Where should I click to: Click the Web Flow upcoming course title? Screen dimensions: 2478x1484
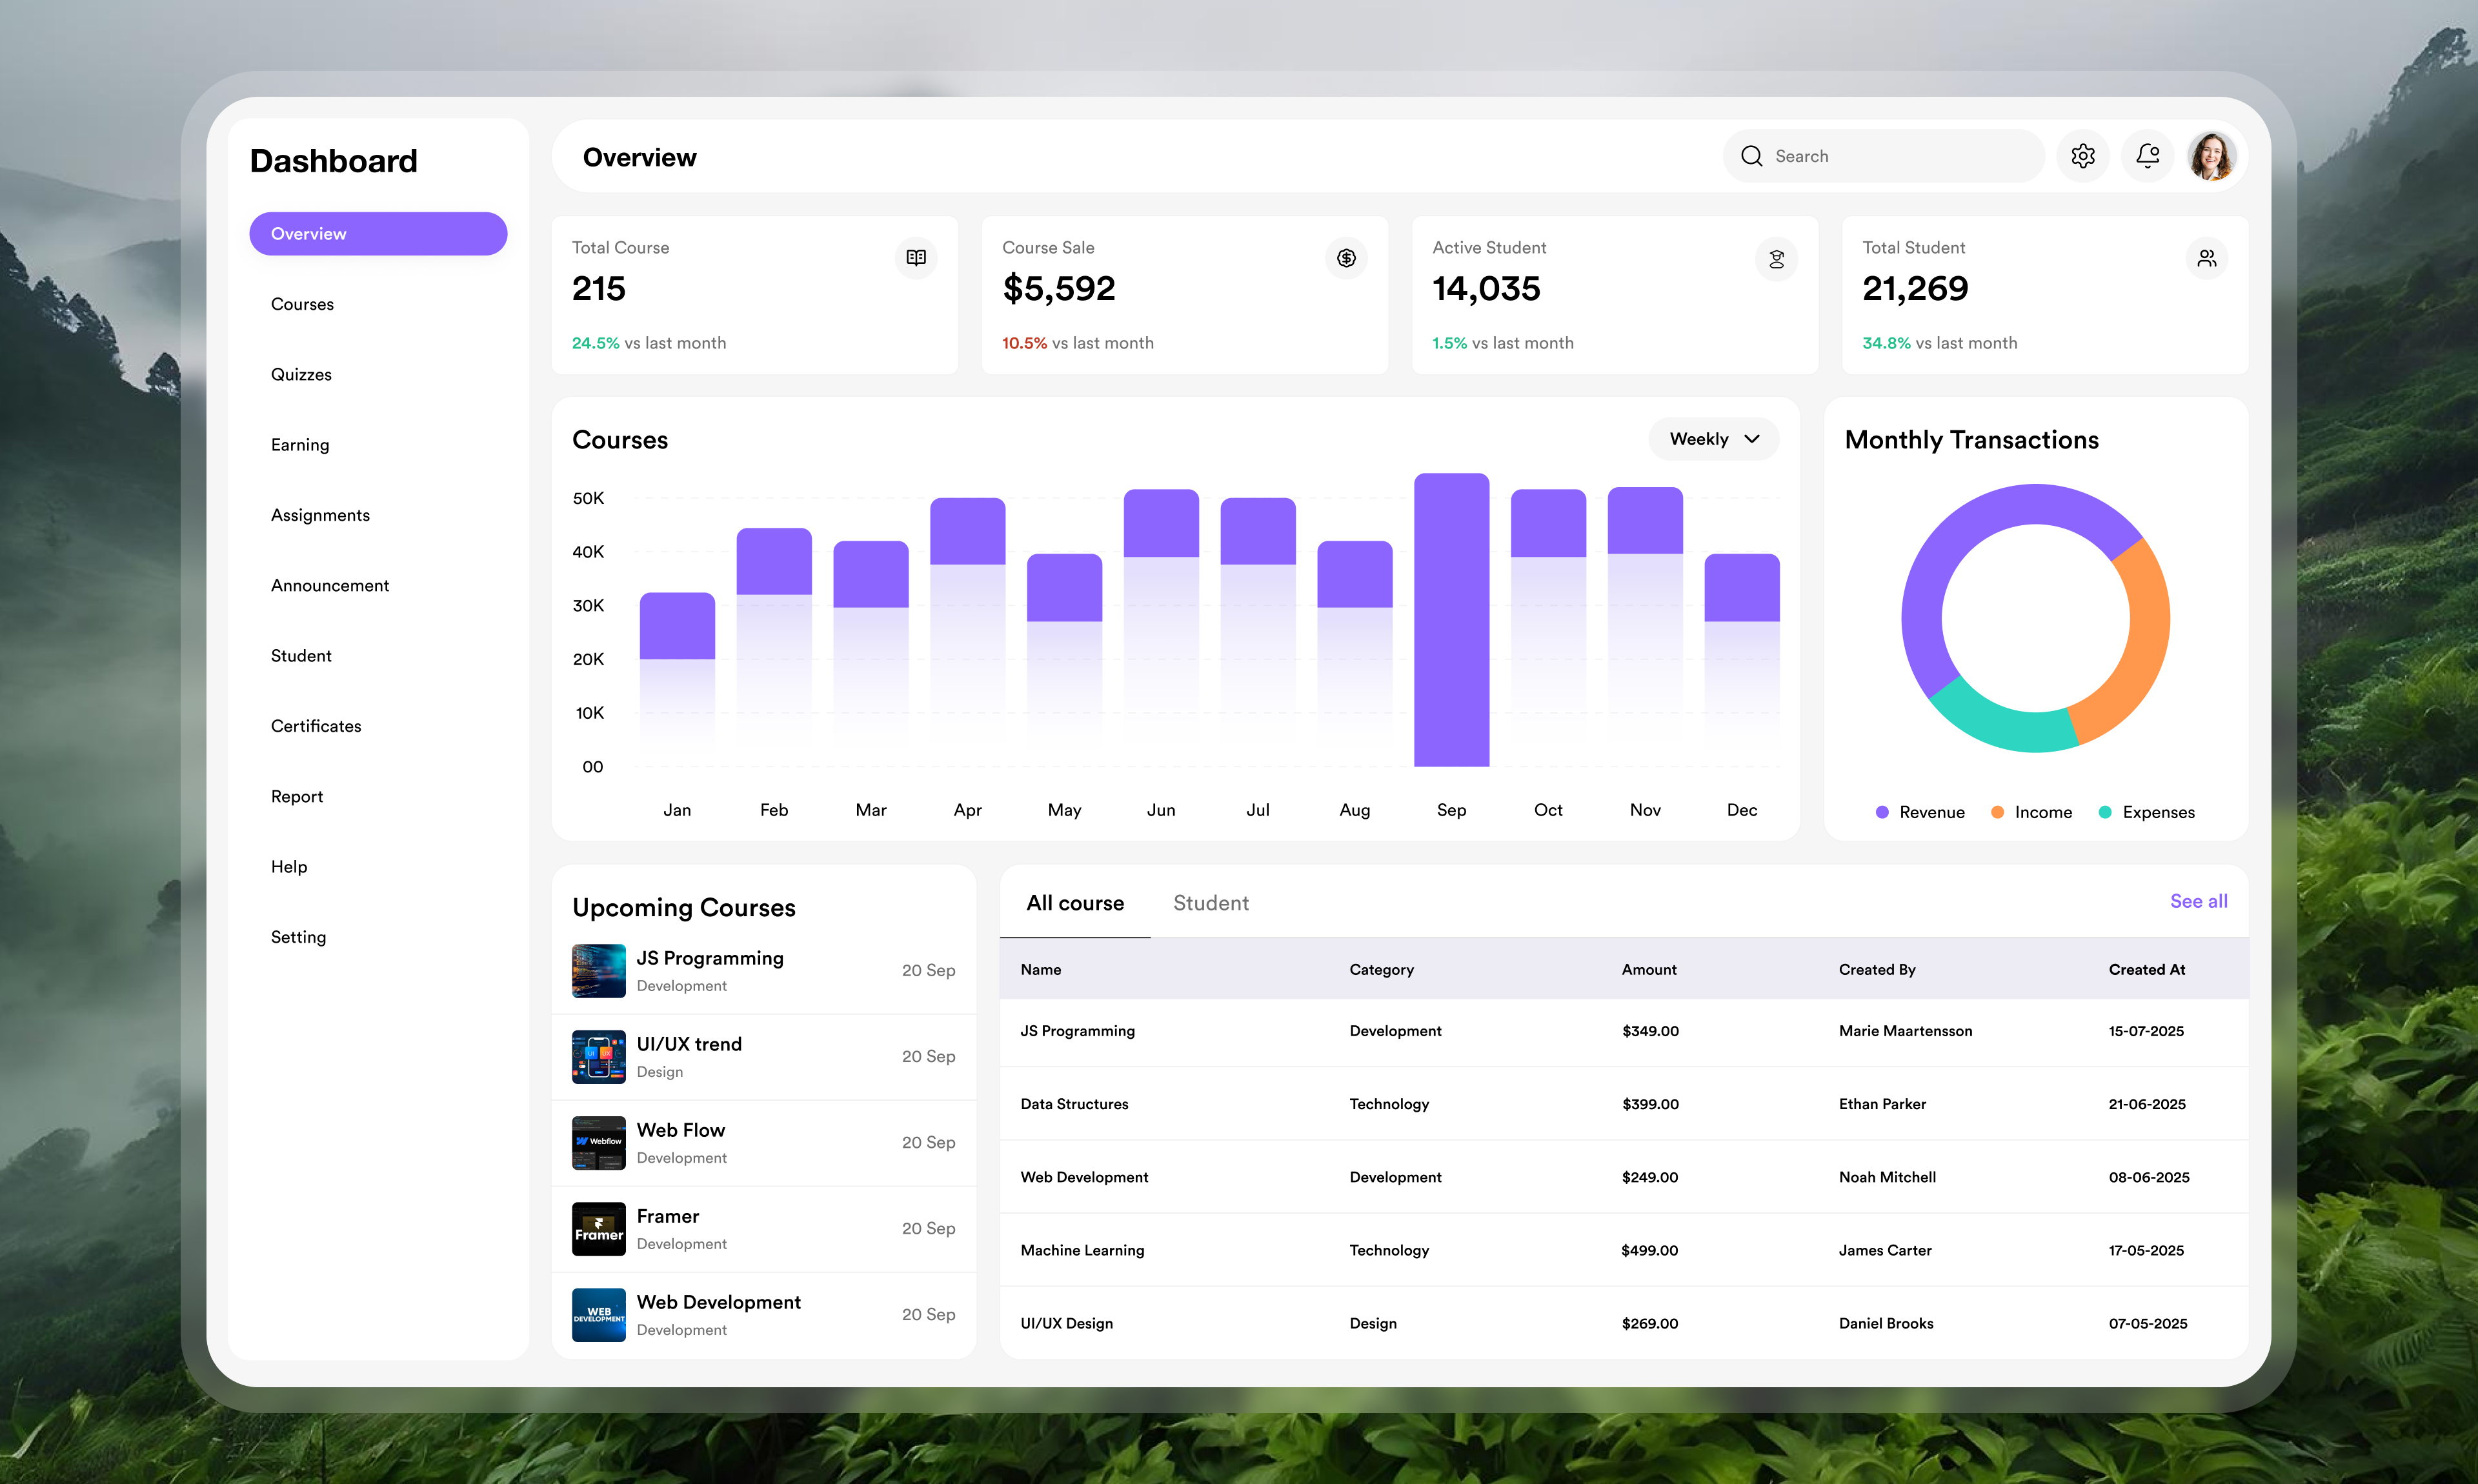pos(681,1130)
